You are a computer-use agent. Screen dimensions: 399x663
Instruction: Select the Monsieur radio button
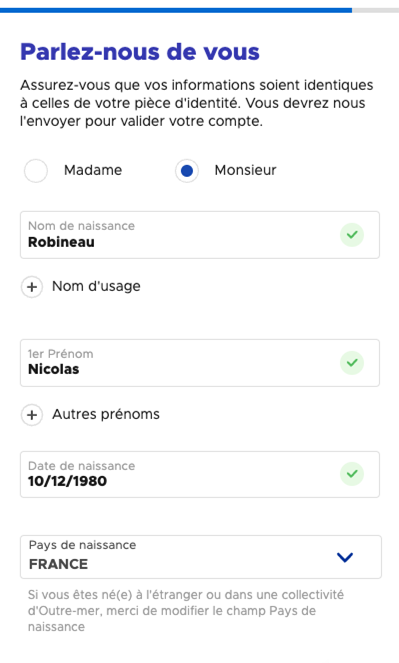click(187, 171)
